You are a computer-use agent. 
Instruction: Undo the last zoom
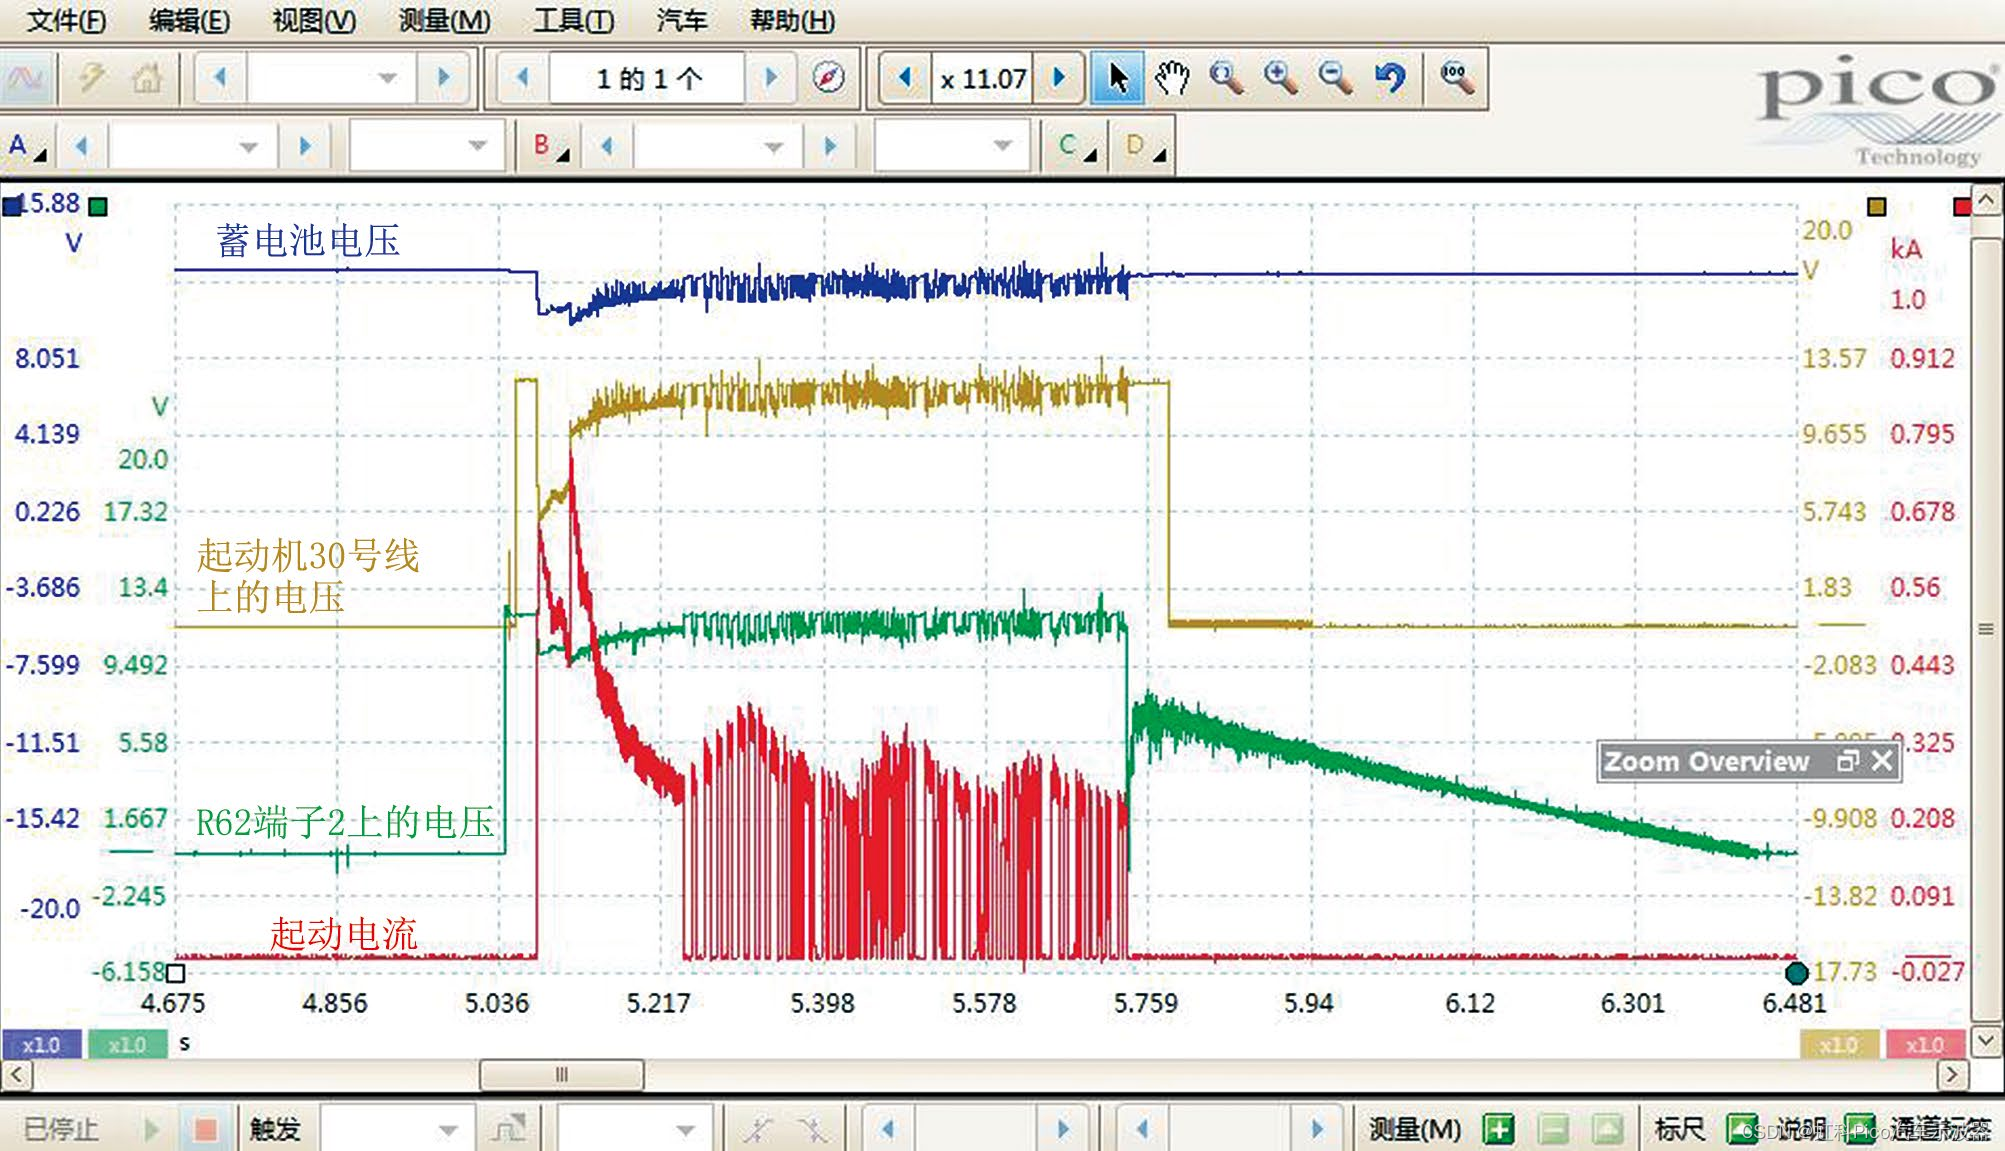1390,78
